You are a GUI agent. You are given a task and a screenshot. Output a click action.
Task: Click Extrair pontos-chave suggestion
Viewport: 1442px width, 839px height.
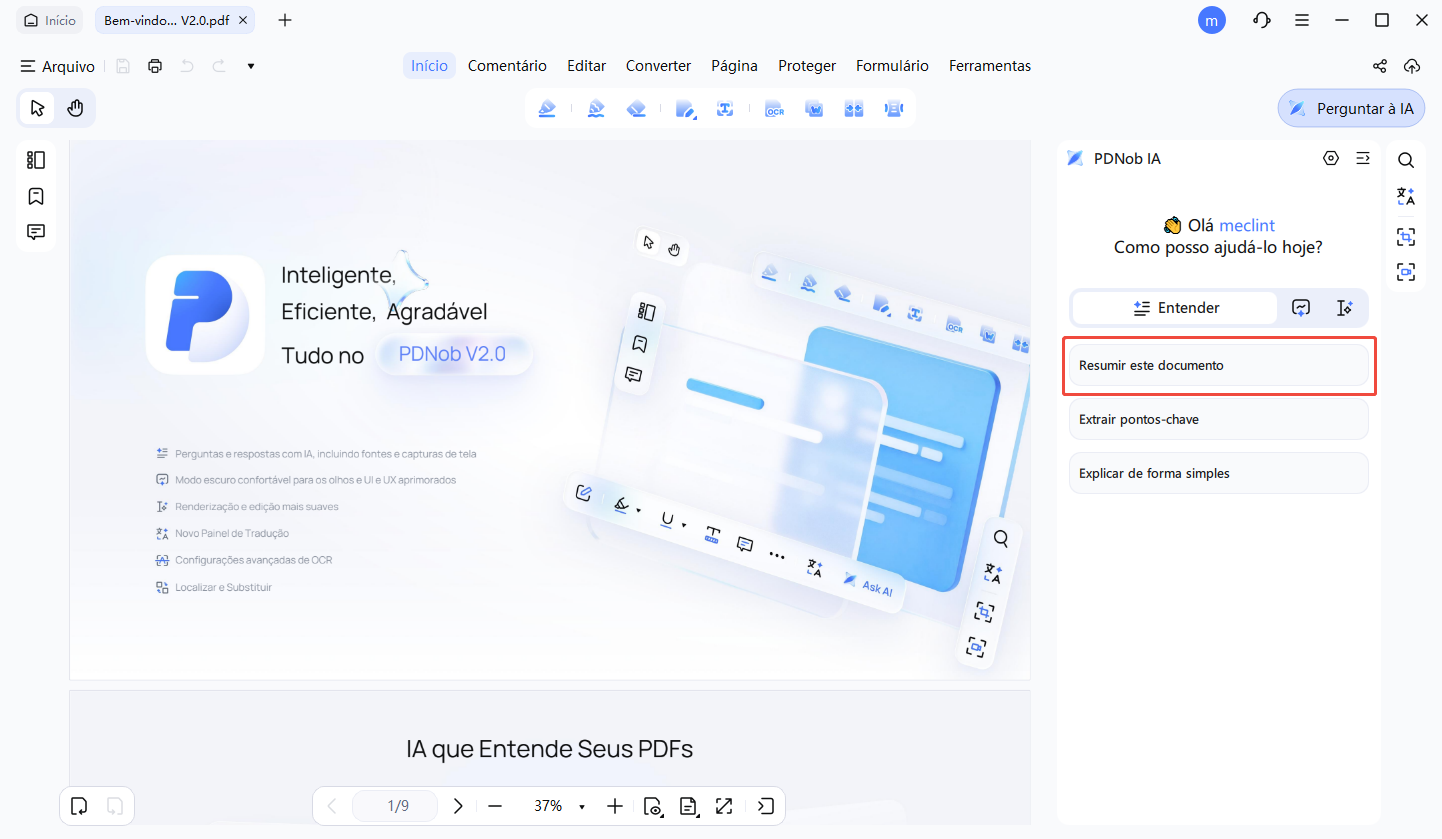click(x=1218, y=420)
